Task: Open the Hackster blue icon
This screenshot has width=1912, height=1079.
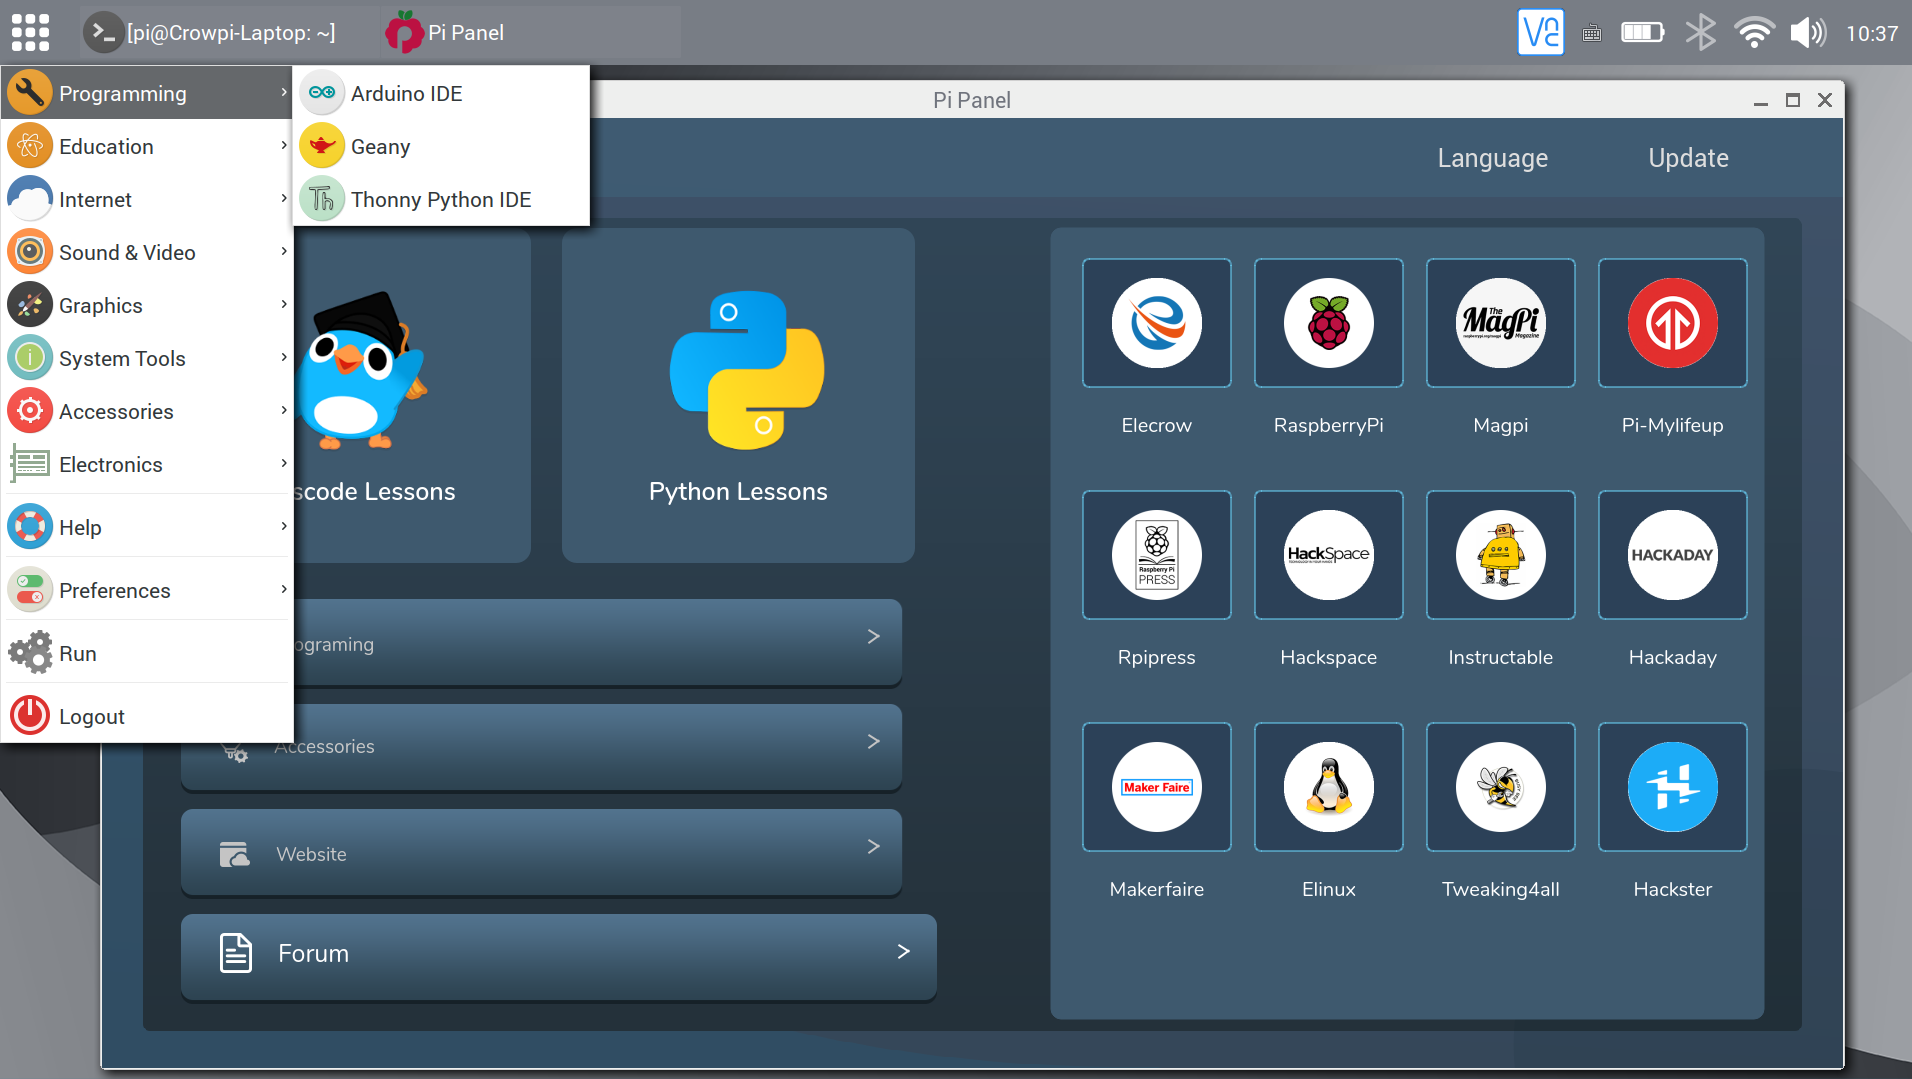Action: [1673, 787]
